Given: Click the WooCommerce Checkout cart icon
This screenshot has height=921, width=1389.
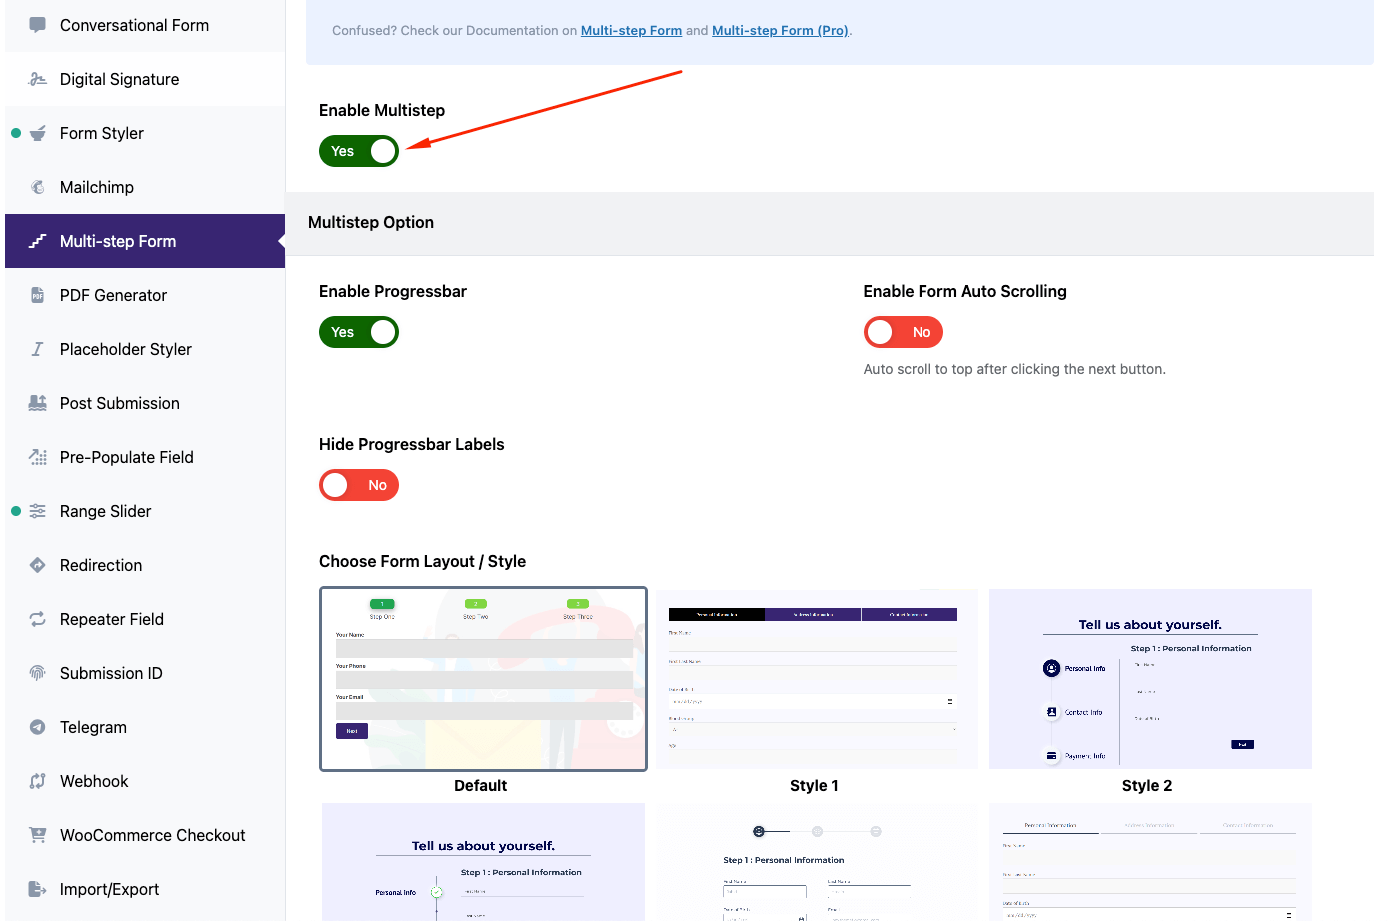Looking at the screenshot, I should (39, 835).
